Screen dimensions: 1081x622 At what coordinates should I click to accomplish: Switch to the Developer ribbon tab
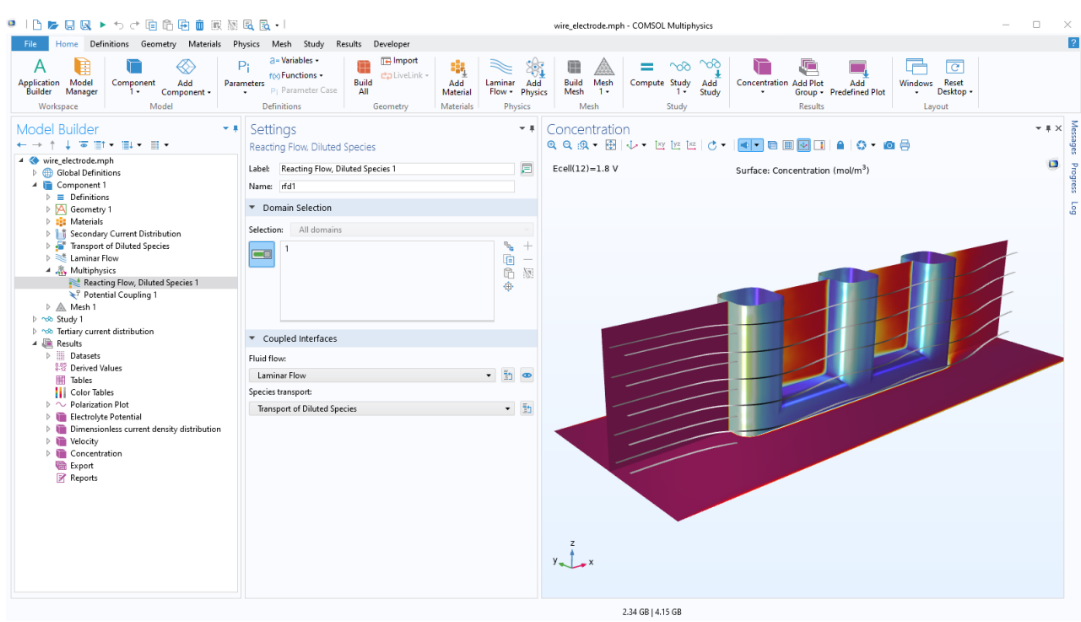pos(392,43)
